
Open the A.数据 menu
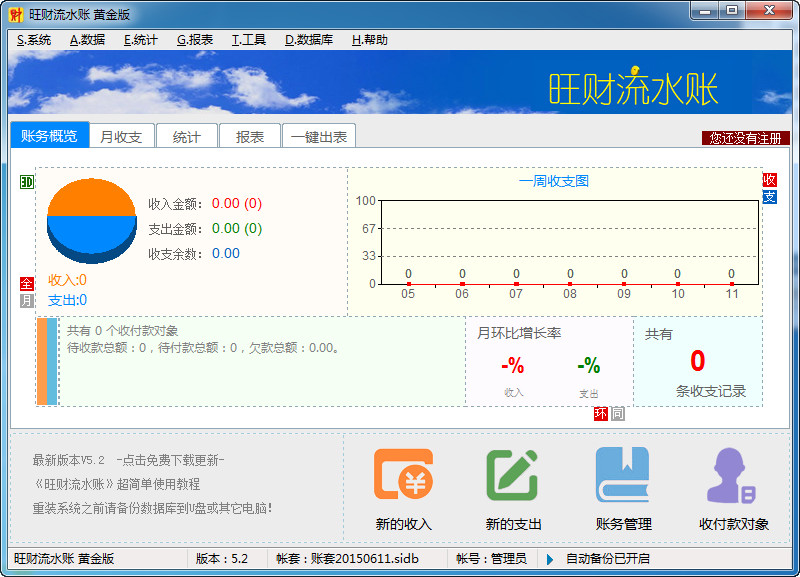[x=87, y=40]
